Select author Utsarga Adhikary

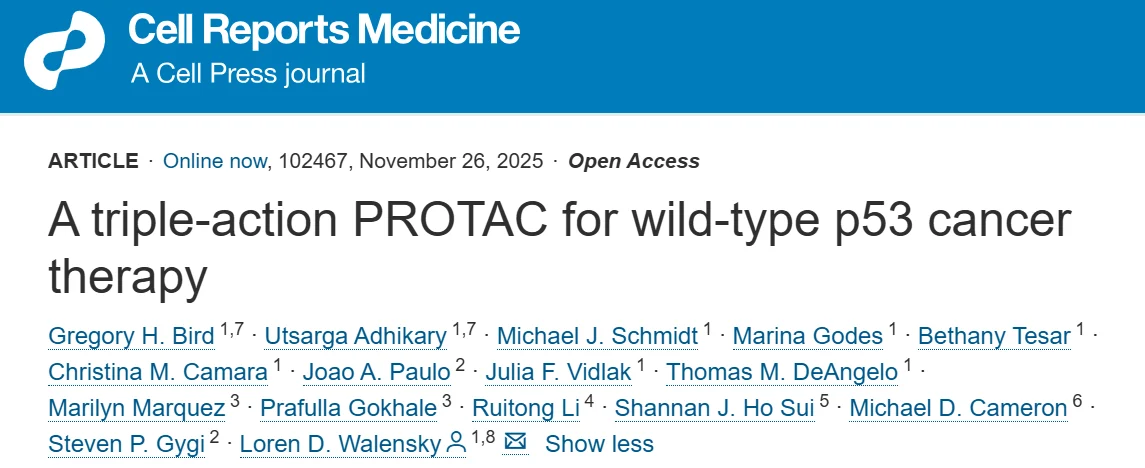356,336
